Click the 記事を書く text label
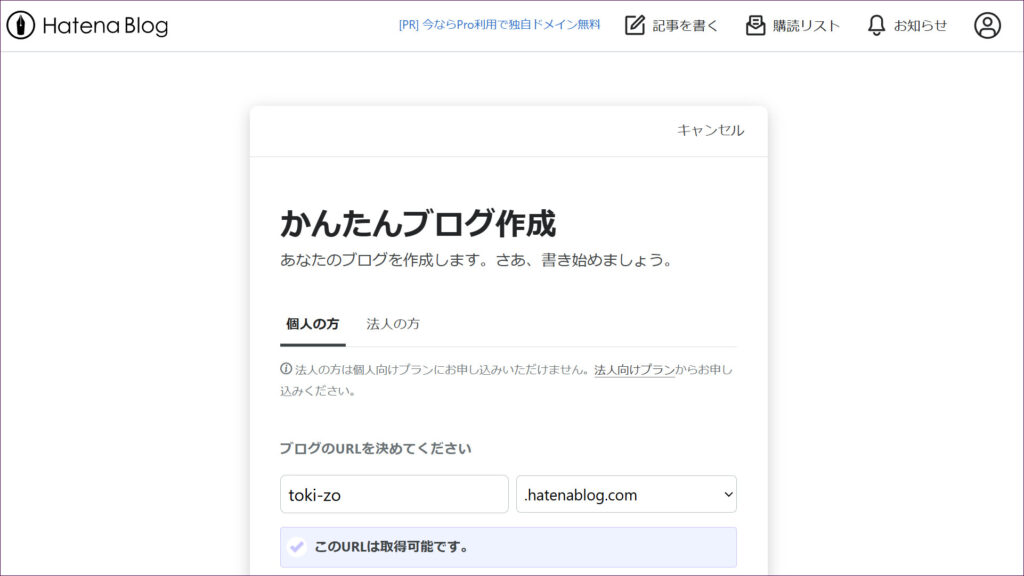The width and height of the screenshot is (1024, 576). click(x=686, y=26)
